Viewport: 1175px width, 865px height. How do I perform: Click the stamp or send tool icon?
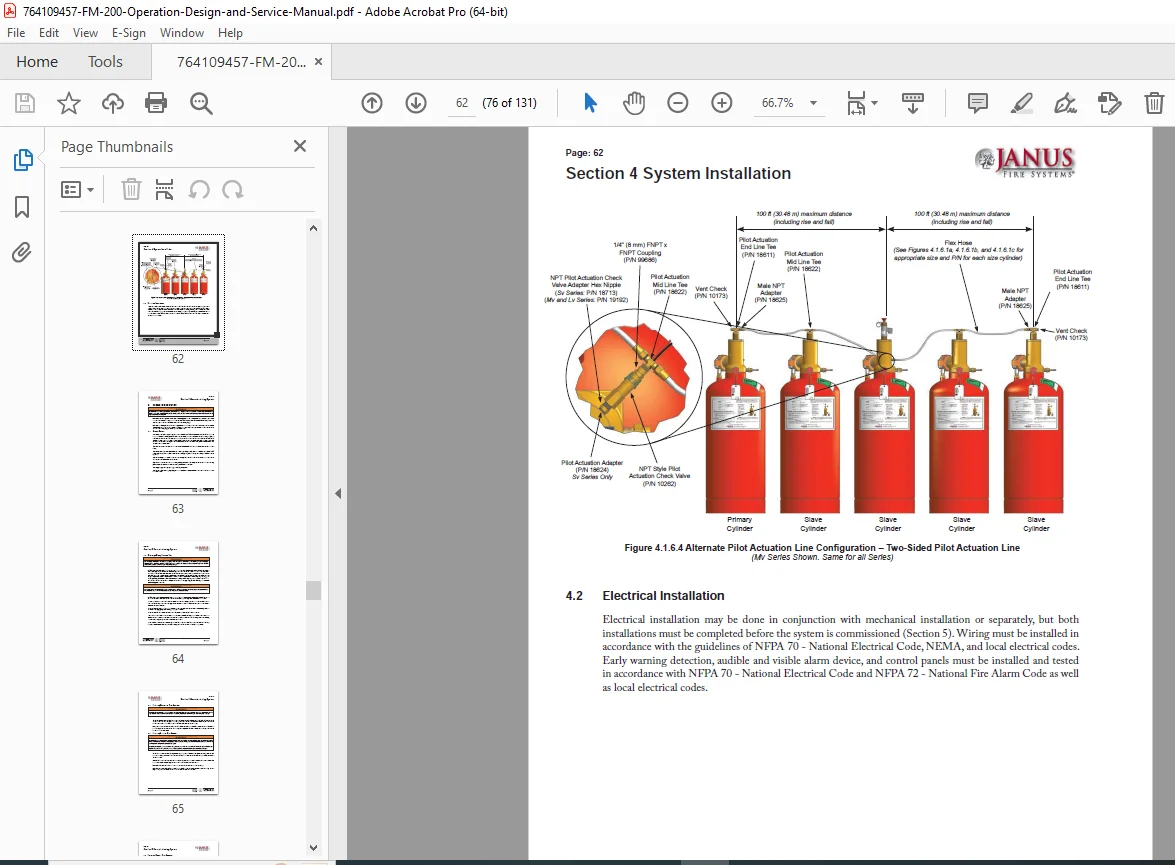tap(1110, 103)
